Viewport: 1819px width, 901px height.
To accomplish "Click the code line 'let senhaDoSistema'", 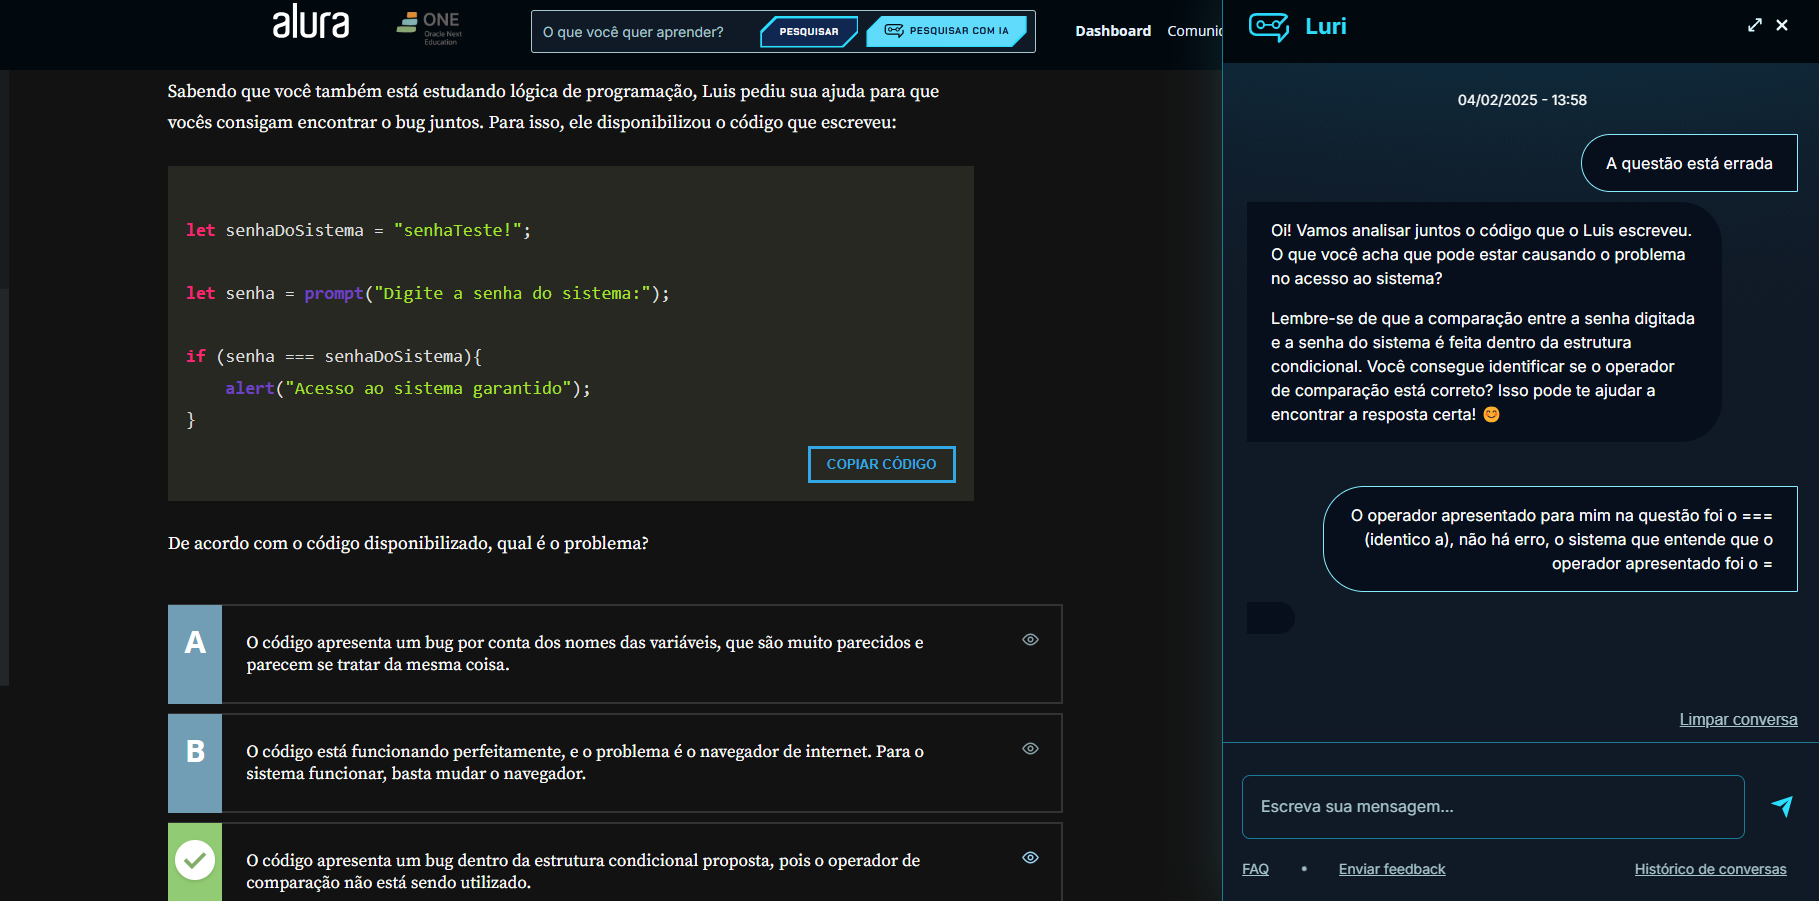I will click(x=358, y=230).
